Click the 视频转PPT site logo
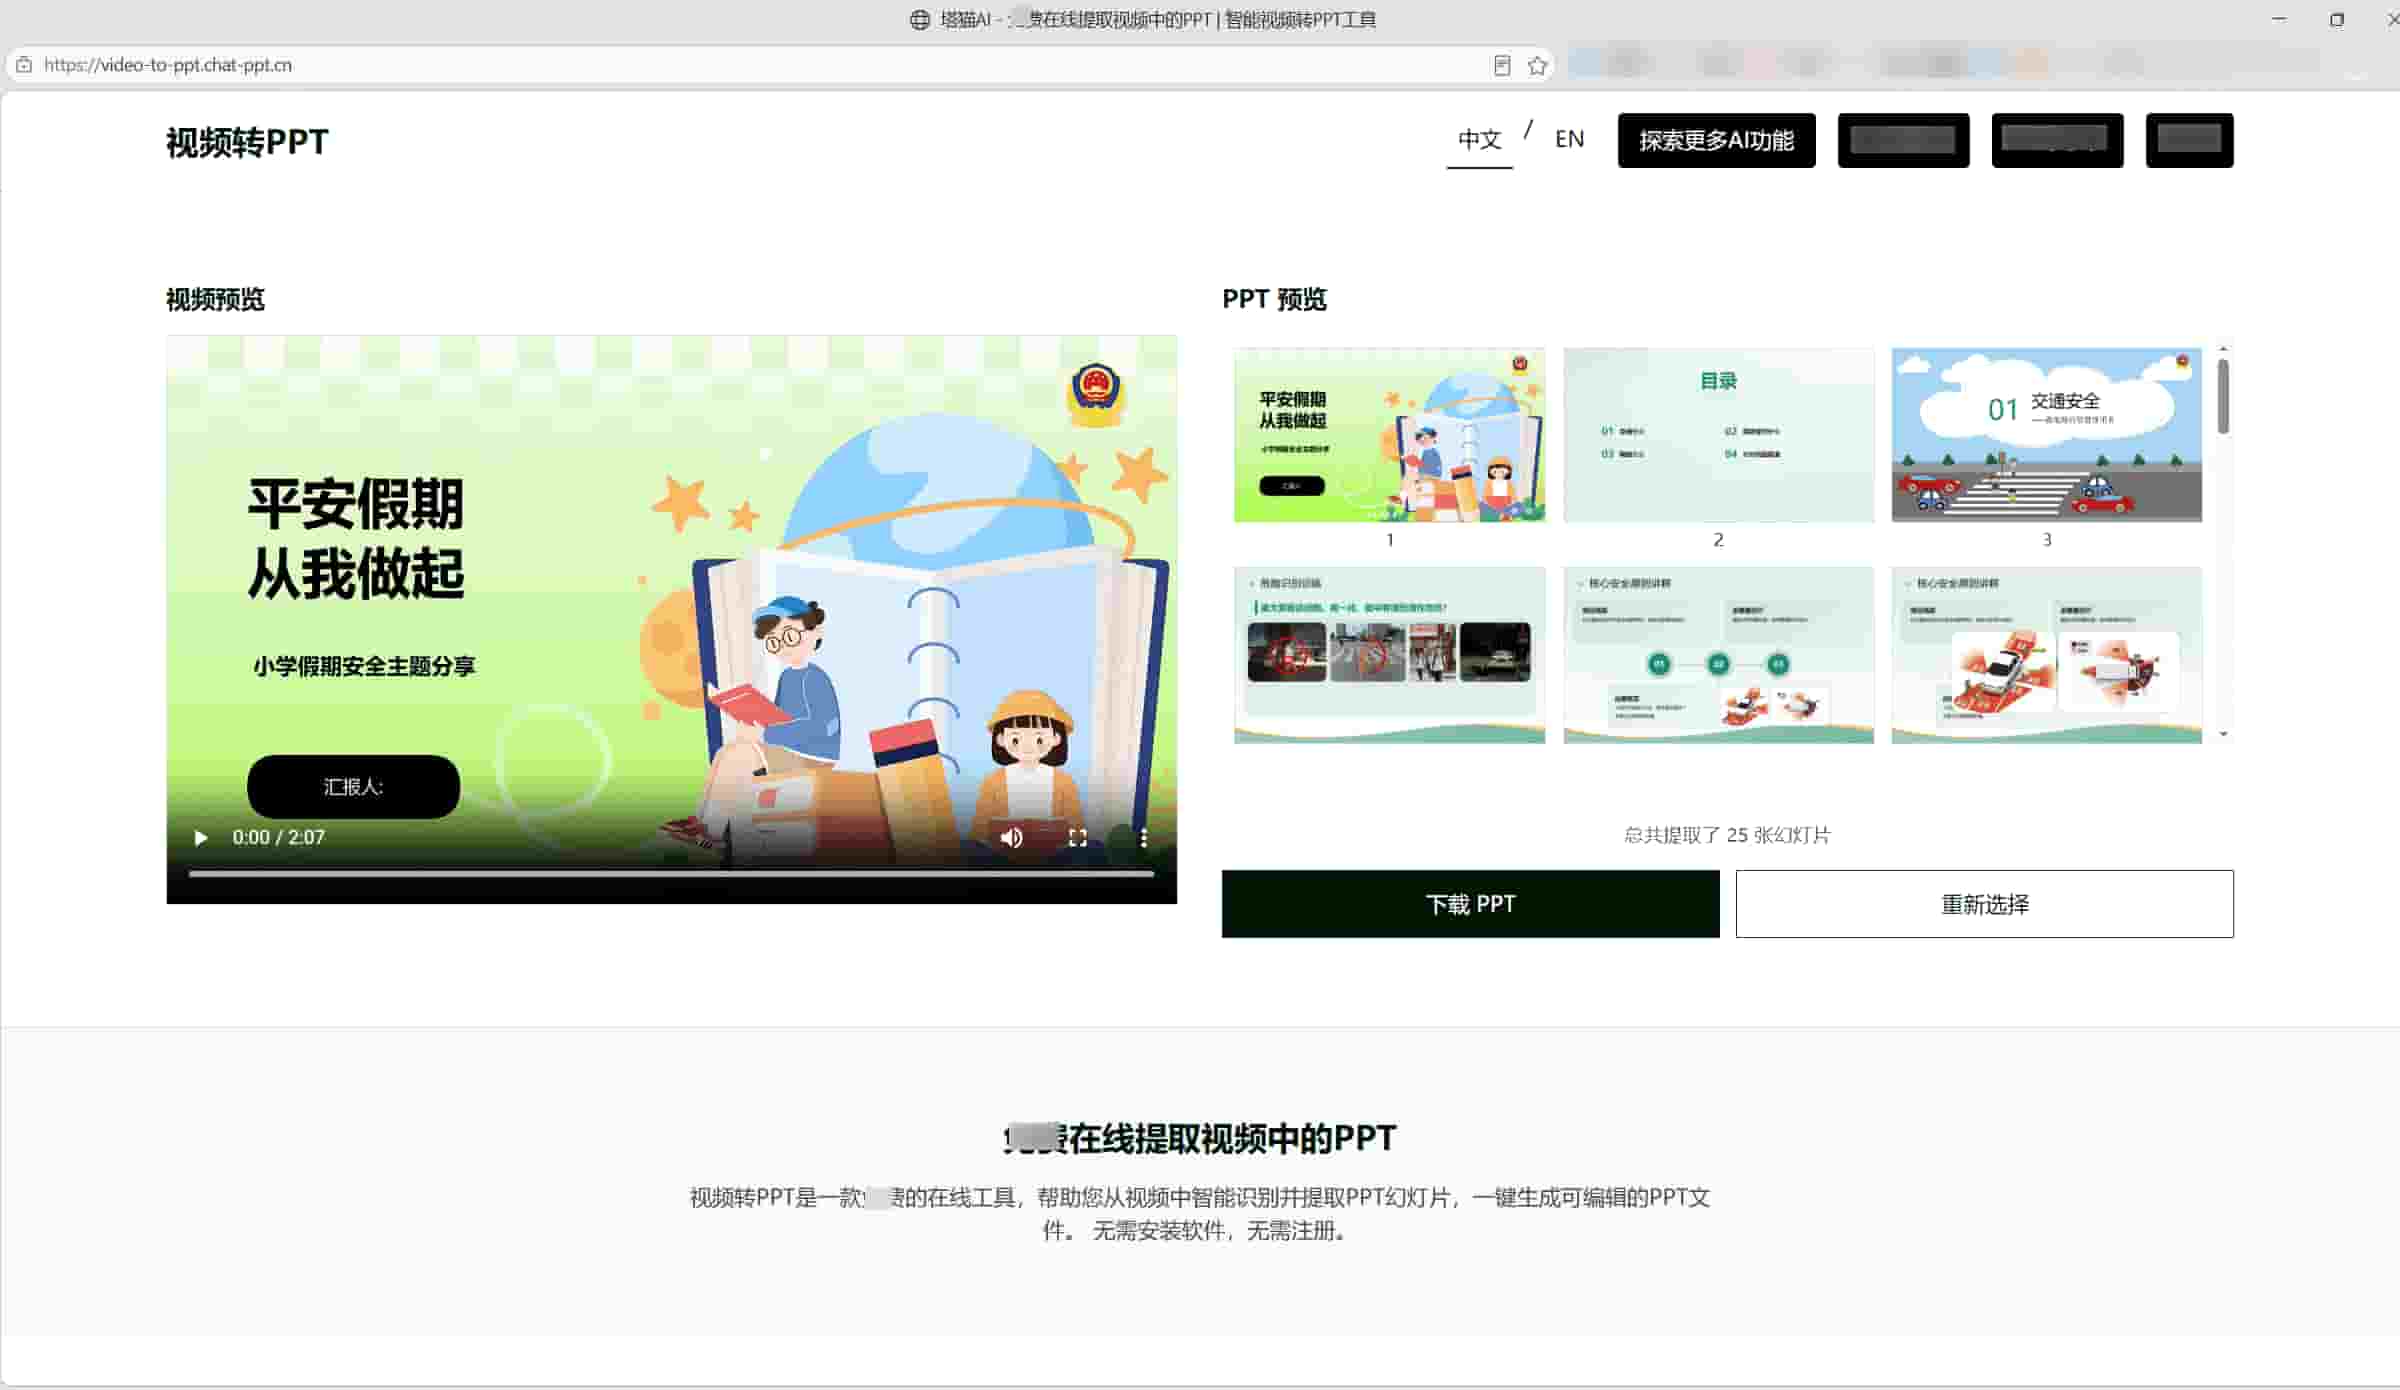The image size is (2400, 1390). pyautogui.click(x=247, y=142)
